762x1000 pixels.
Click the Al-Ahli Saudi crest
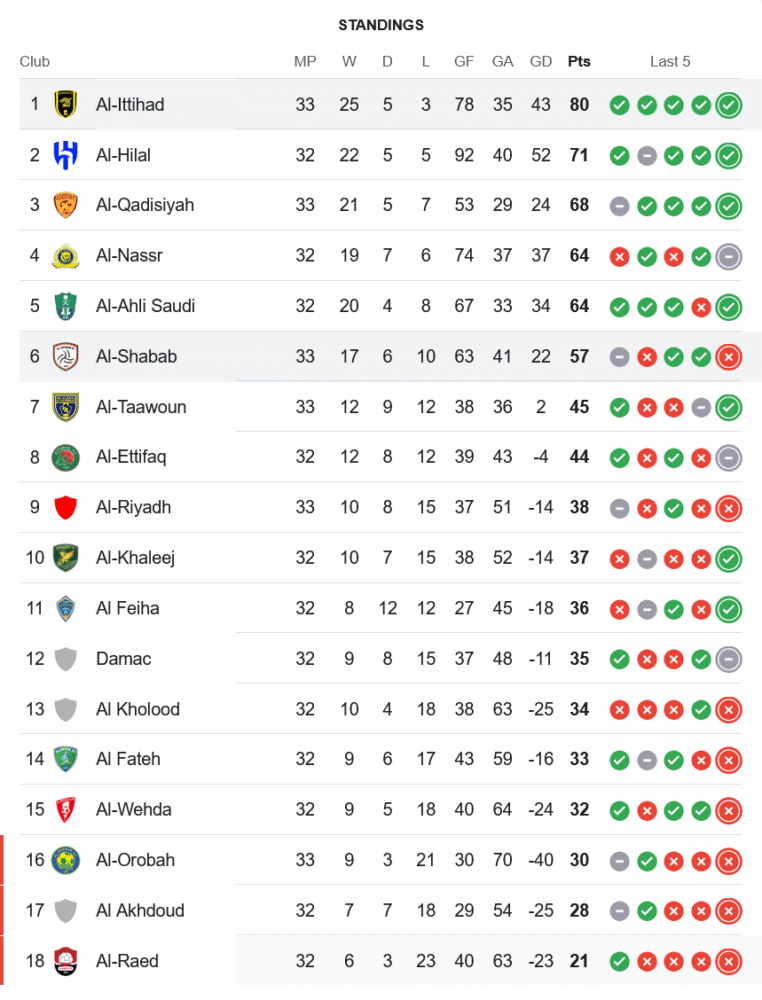(66, 306)
